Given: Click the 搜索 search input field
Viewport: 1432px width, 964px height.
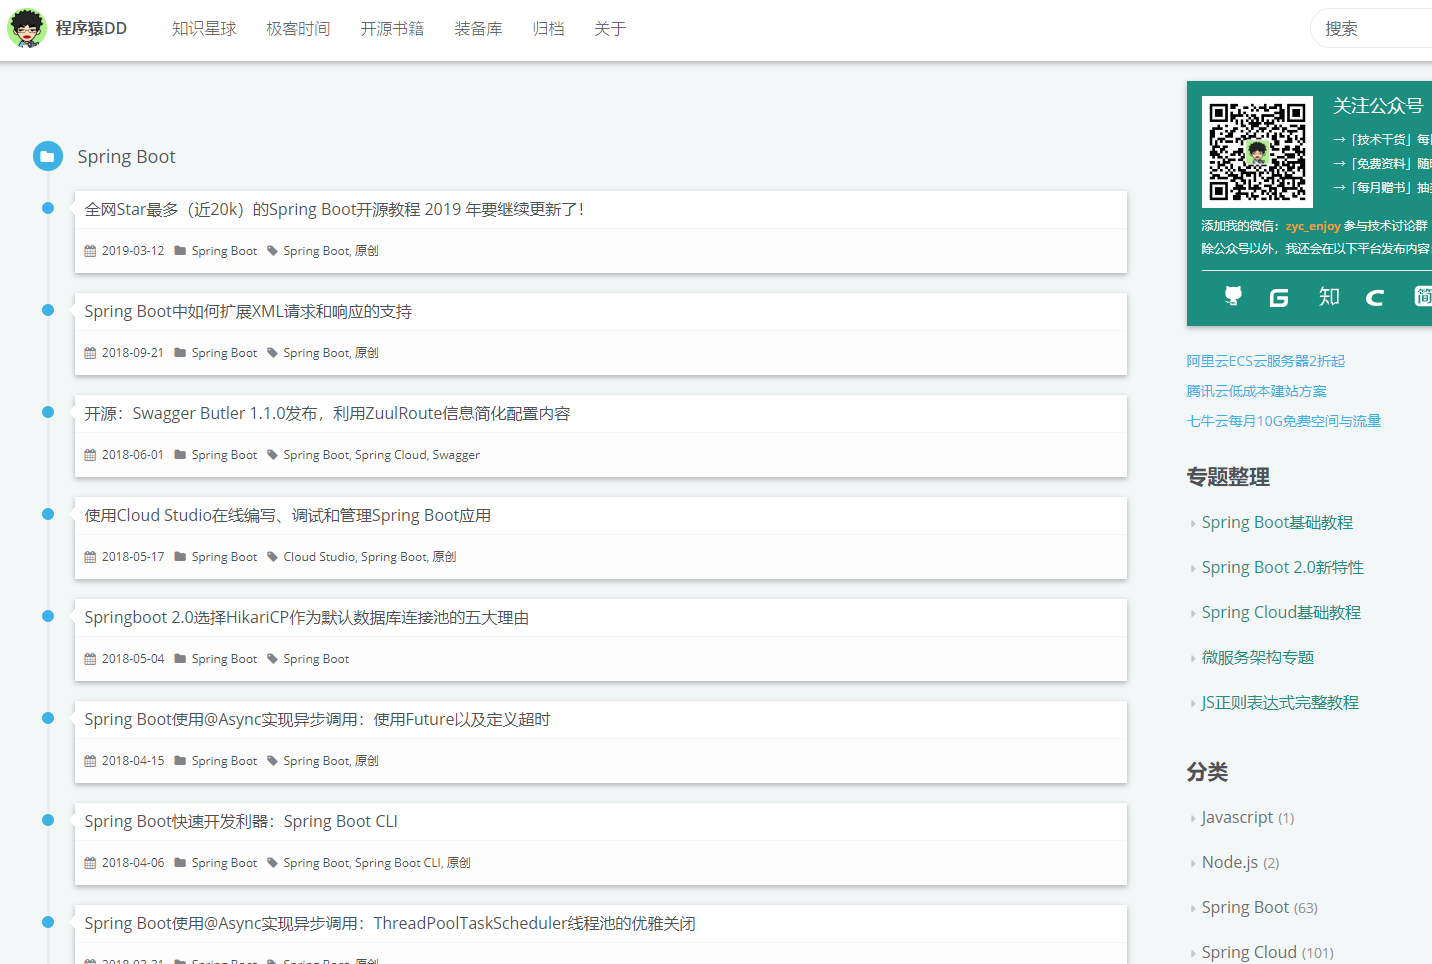Looking at the screenshot, I should [1380, 28].
